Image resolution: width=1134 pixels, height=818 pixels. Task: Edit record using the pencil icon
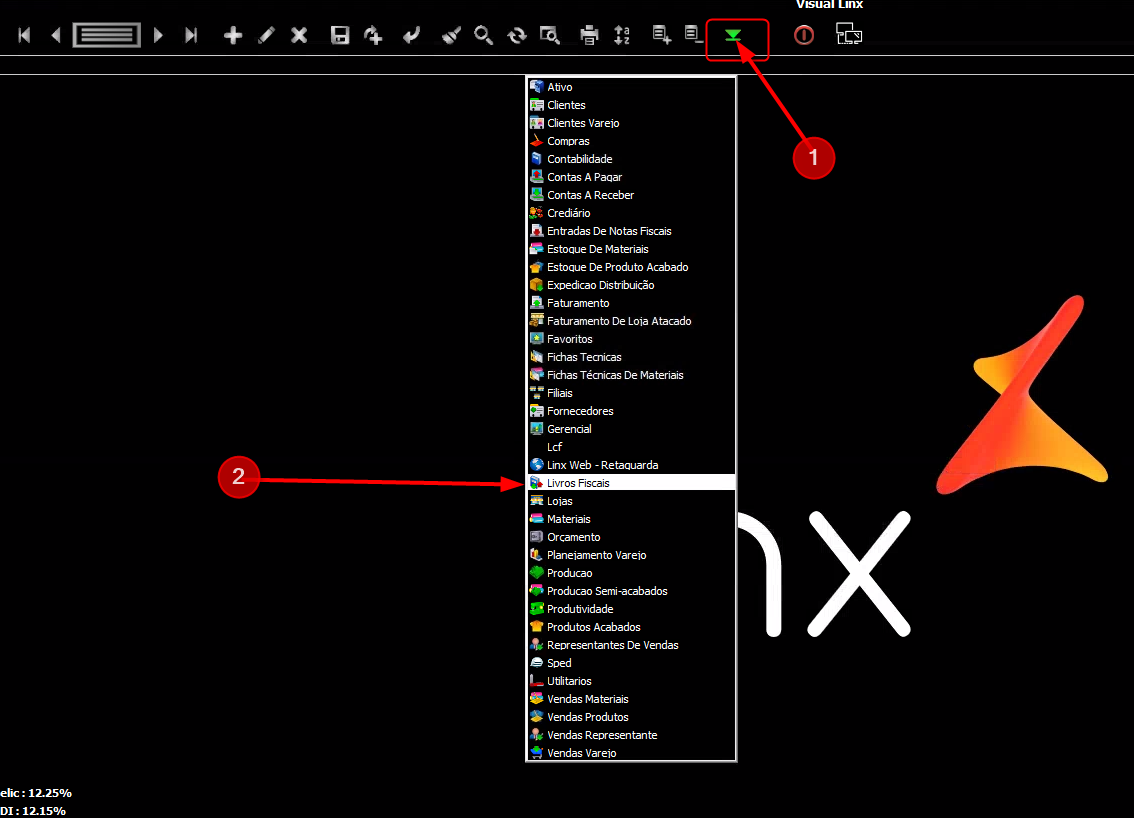point(266,35)
